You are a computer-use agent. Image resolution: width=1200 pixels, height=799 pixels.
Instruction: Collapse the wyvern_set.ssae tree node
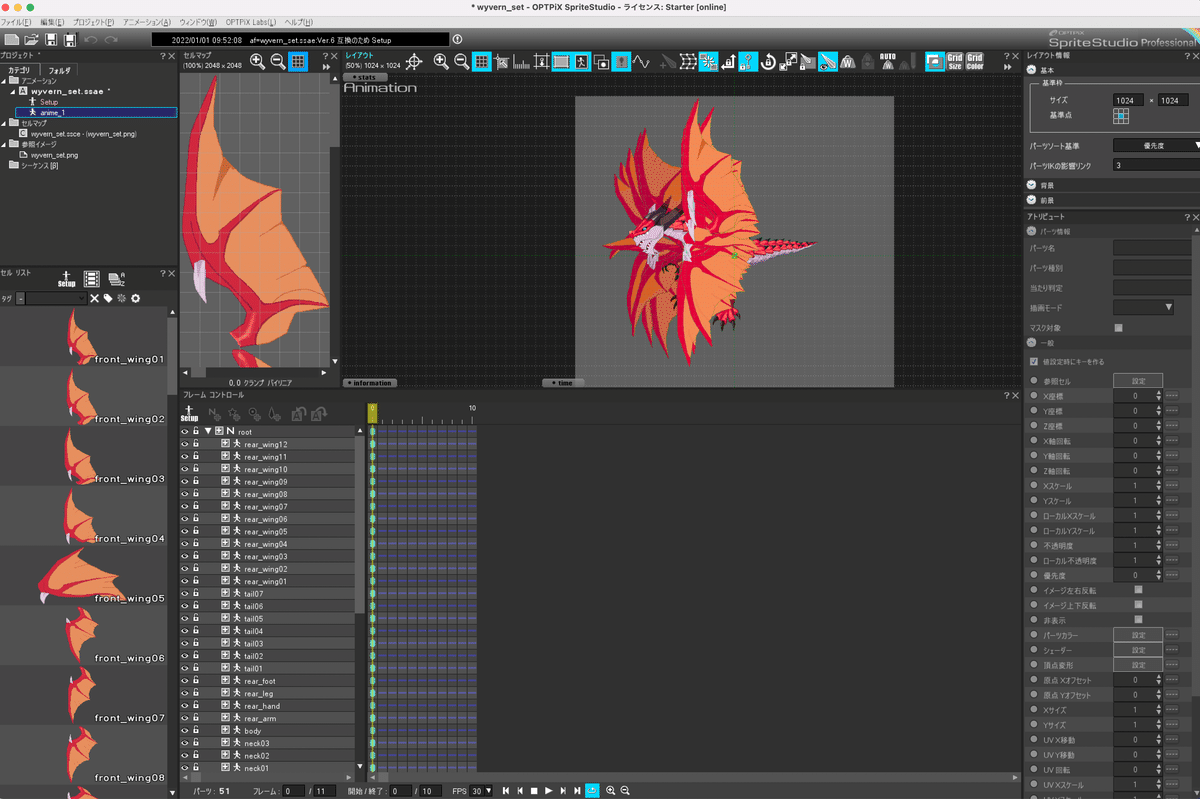click(13, 91)
